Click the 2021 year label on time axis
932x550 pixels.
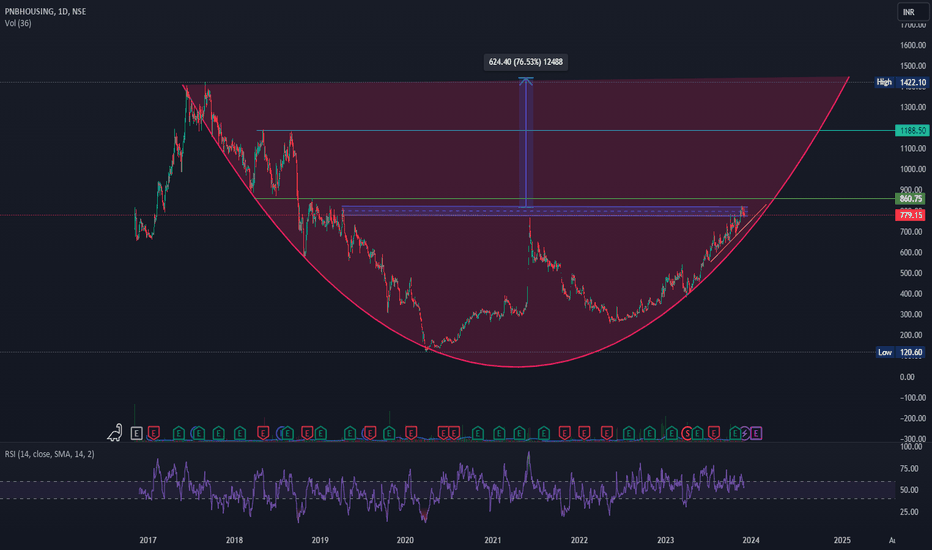(x=492, y=540)
